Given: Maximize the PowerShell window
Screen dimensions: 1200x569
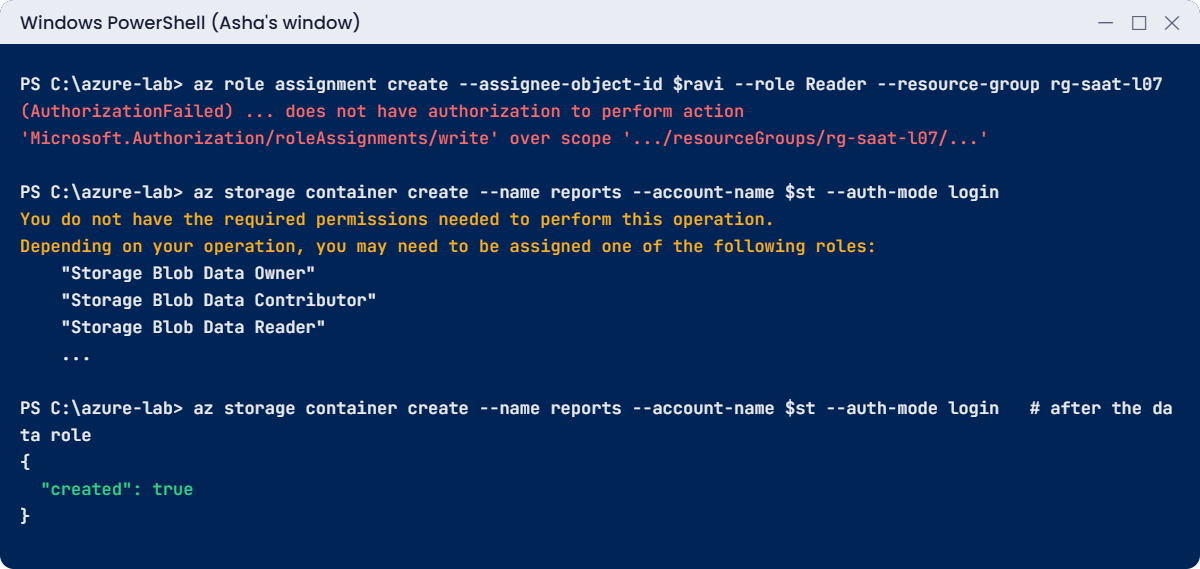Looking at the screenshot, I should tap(1139, 22).
